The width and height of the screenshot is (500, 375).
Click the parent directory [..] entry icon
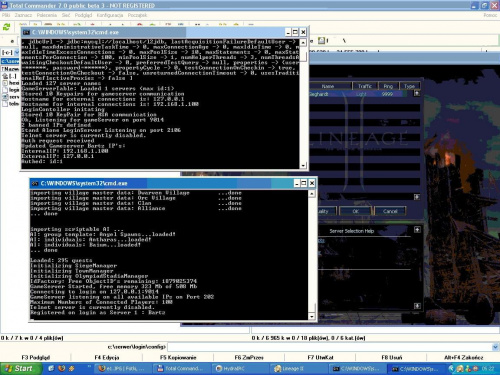[x=5, y=76]
